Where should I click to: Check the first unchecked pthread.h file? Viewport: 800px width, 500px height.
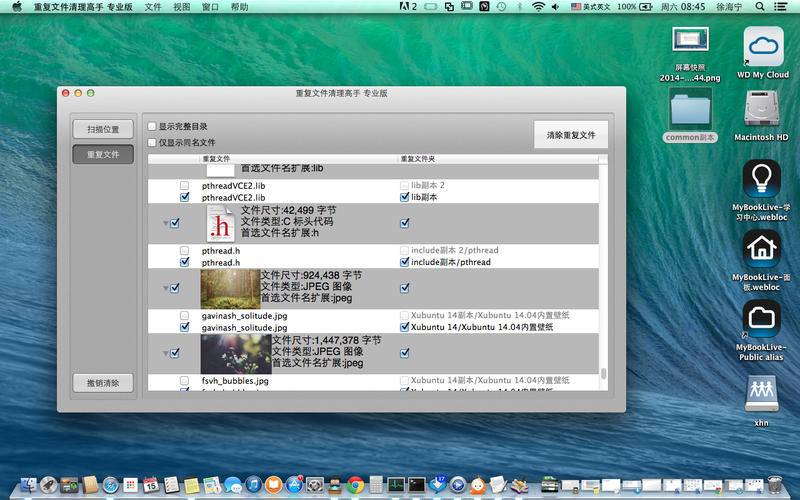point(184,250)
